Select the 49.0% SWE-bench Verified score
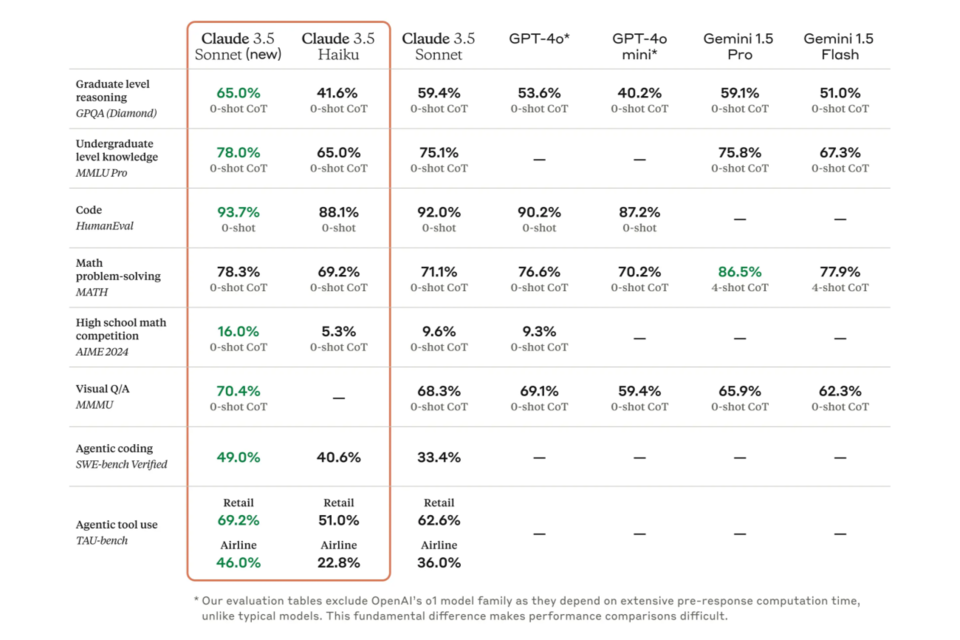Screen dimensions: 960x640 238,457
